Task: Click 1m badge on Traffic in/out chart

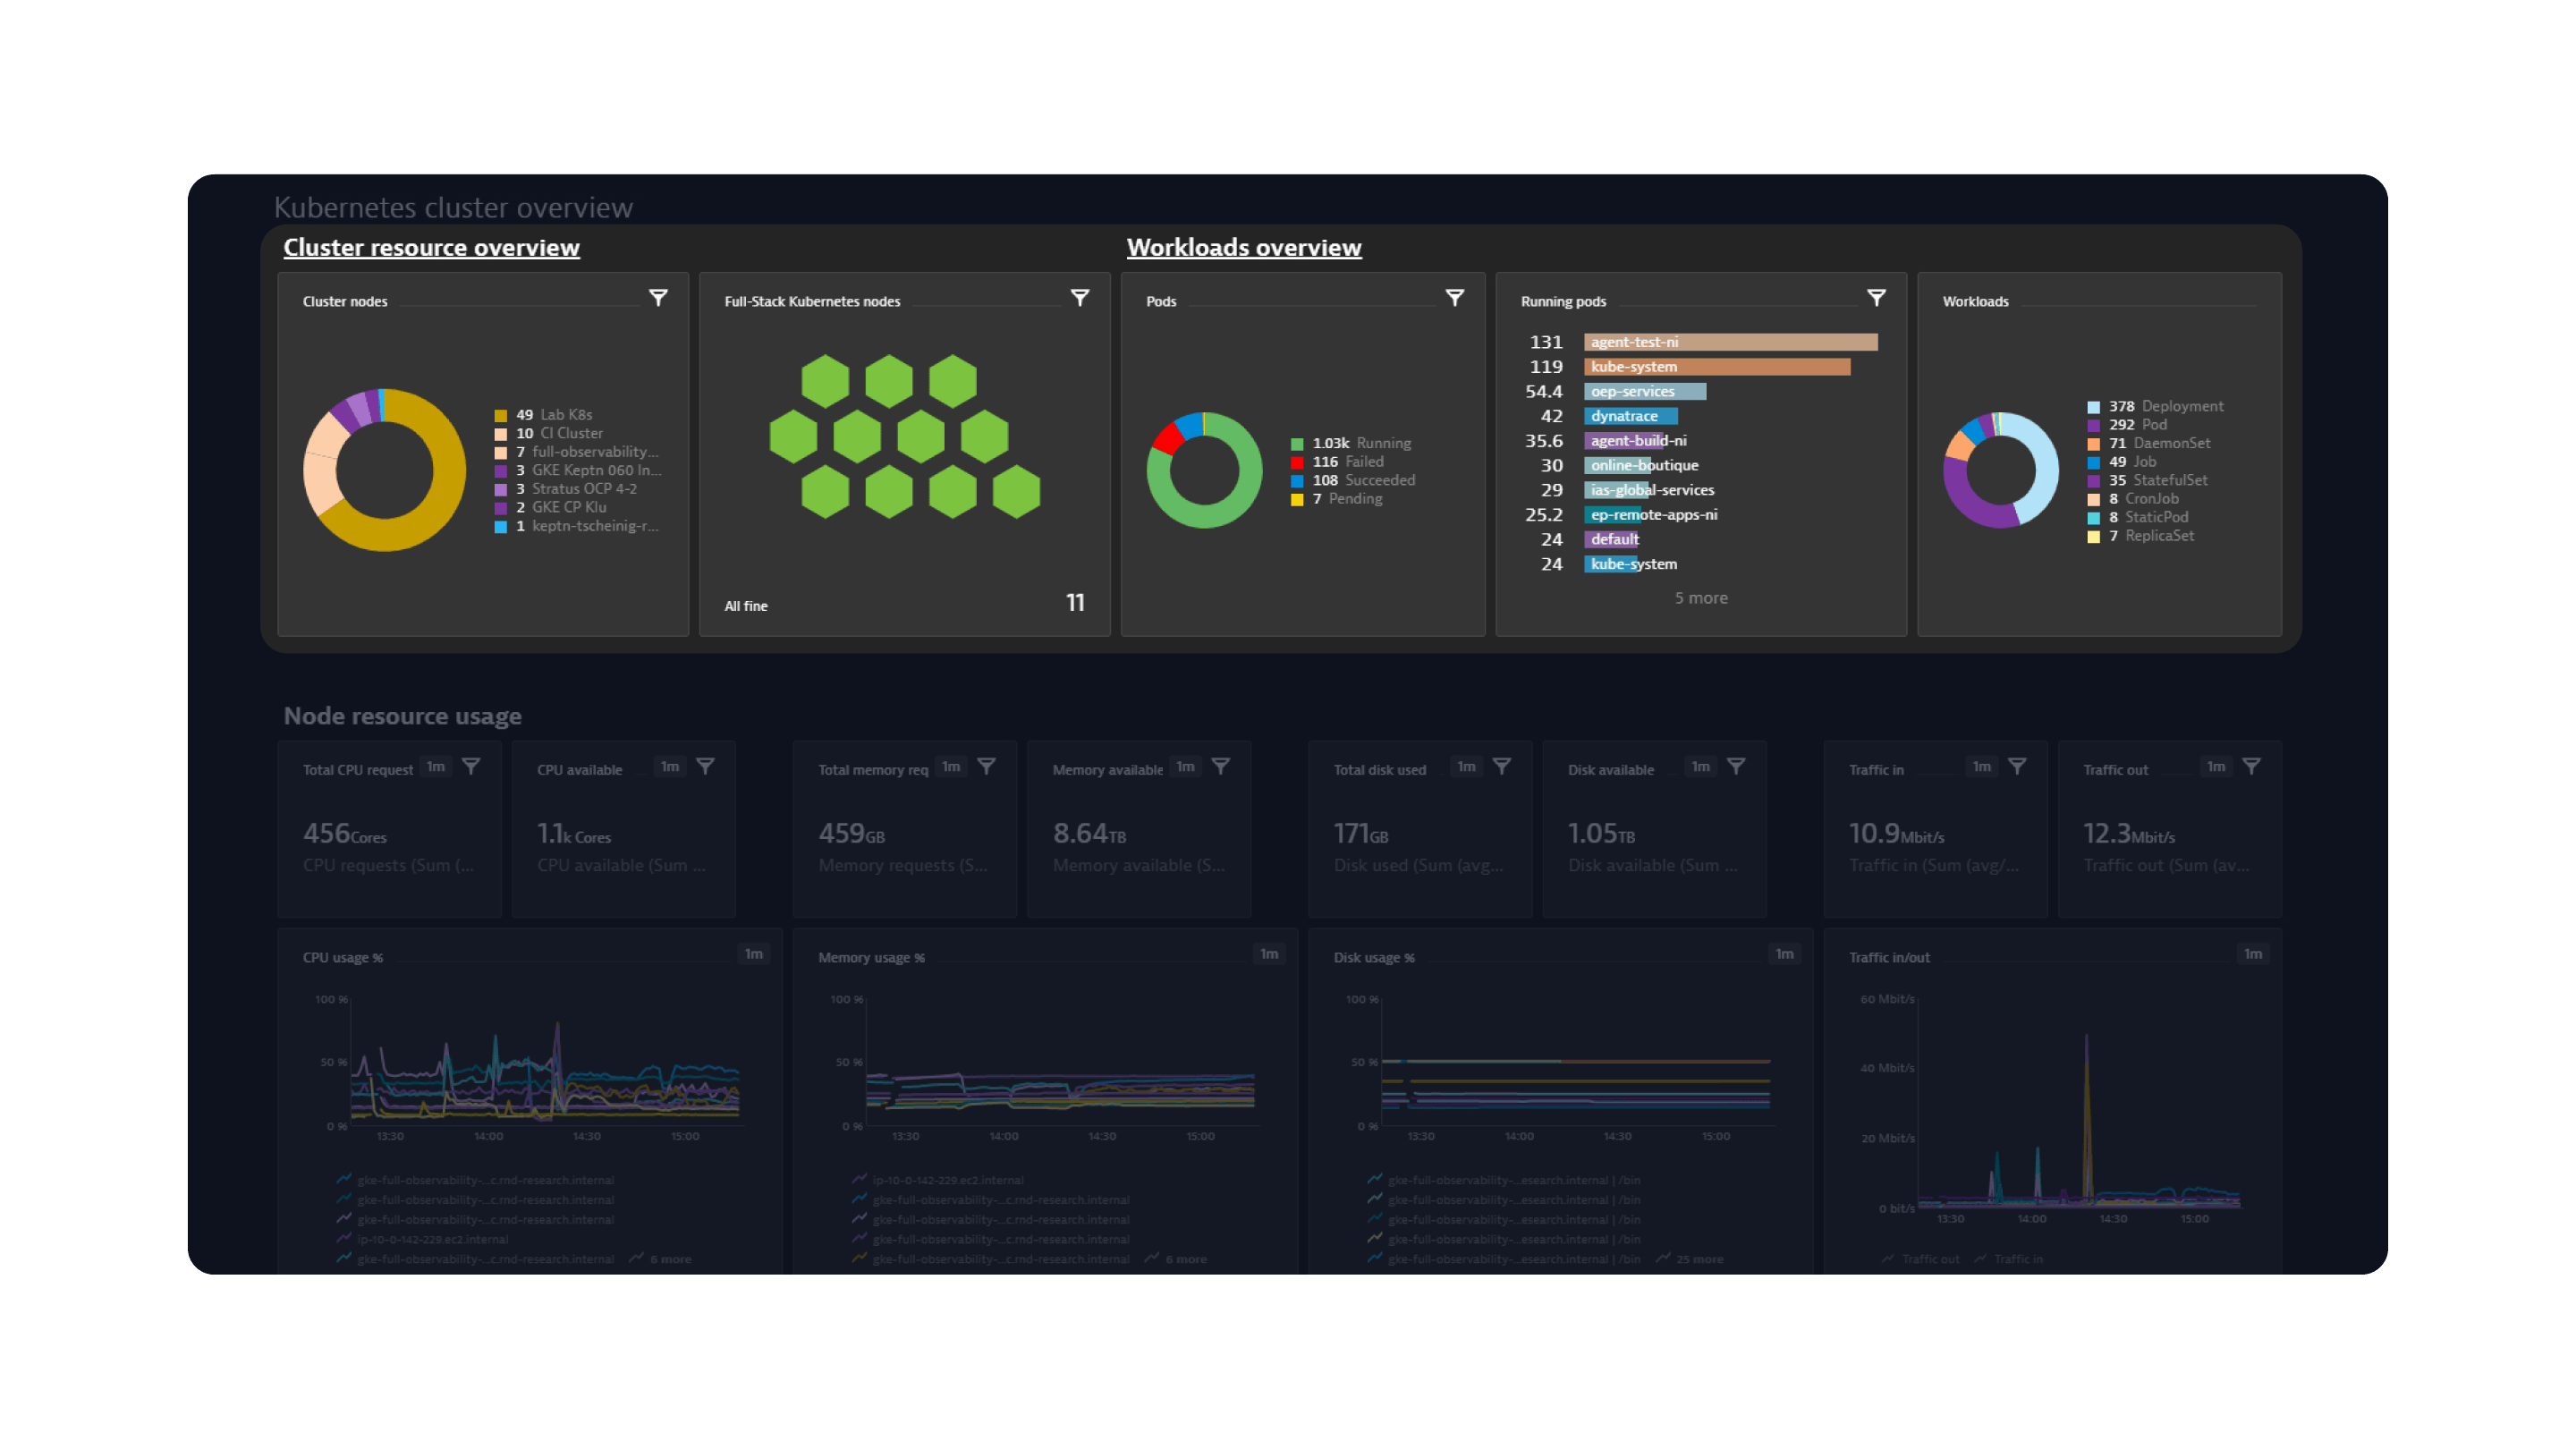Action: [x=2252, y=954]
